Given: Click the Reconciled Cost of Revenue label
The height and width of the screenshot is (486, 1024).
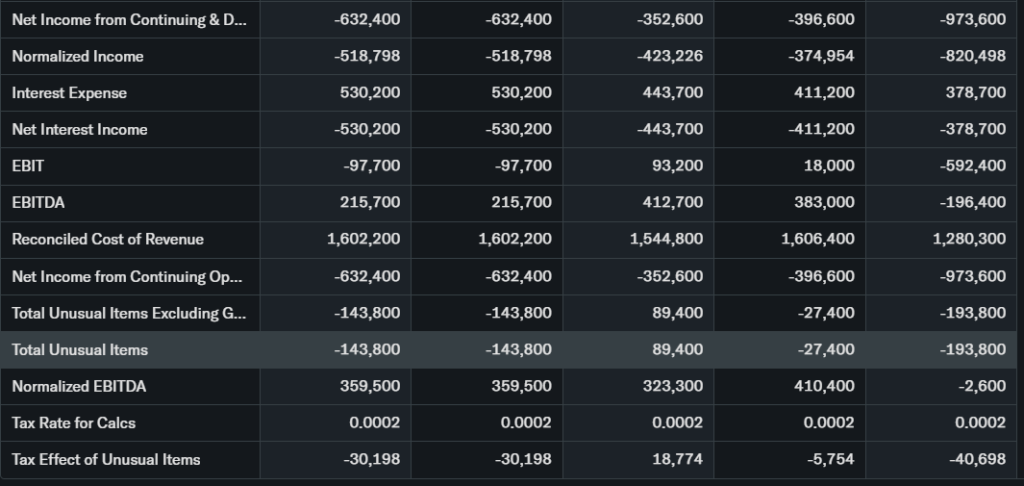Looking at the screenshot, I should (108, 240).
